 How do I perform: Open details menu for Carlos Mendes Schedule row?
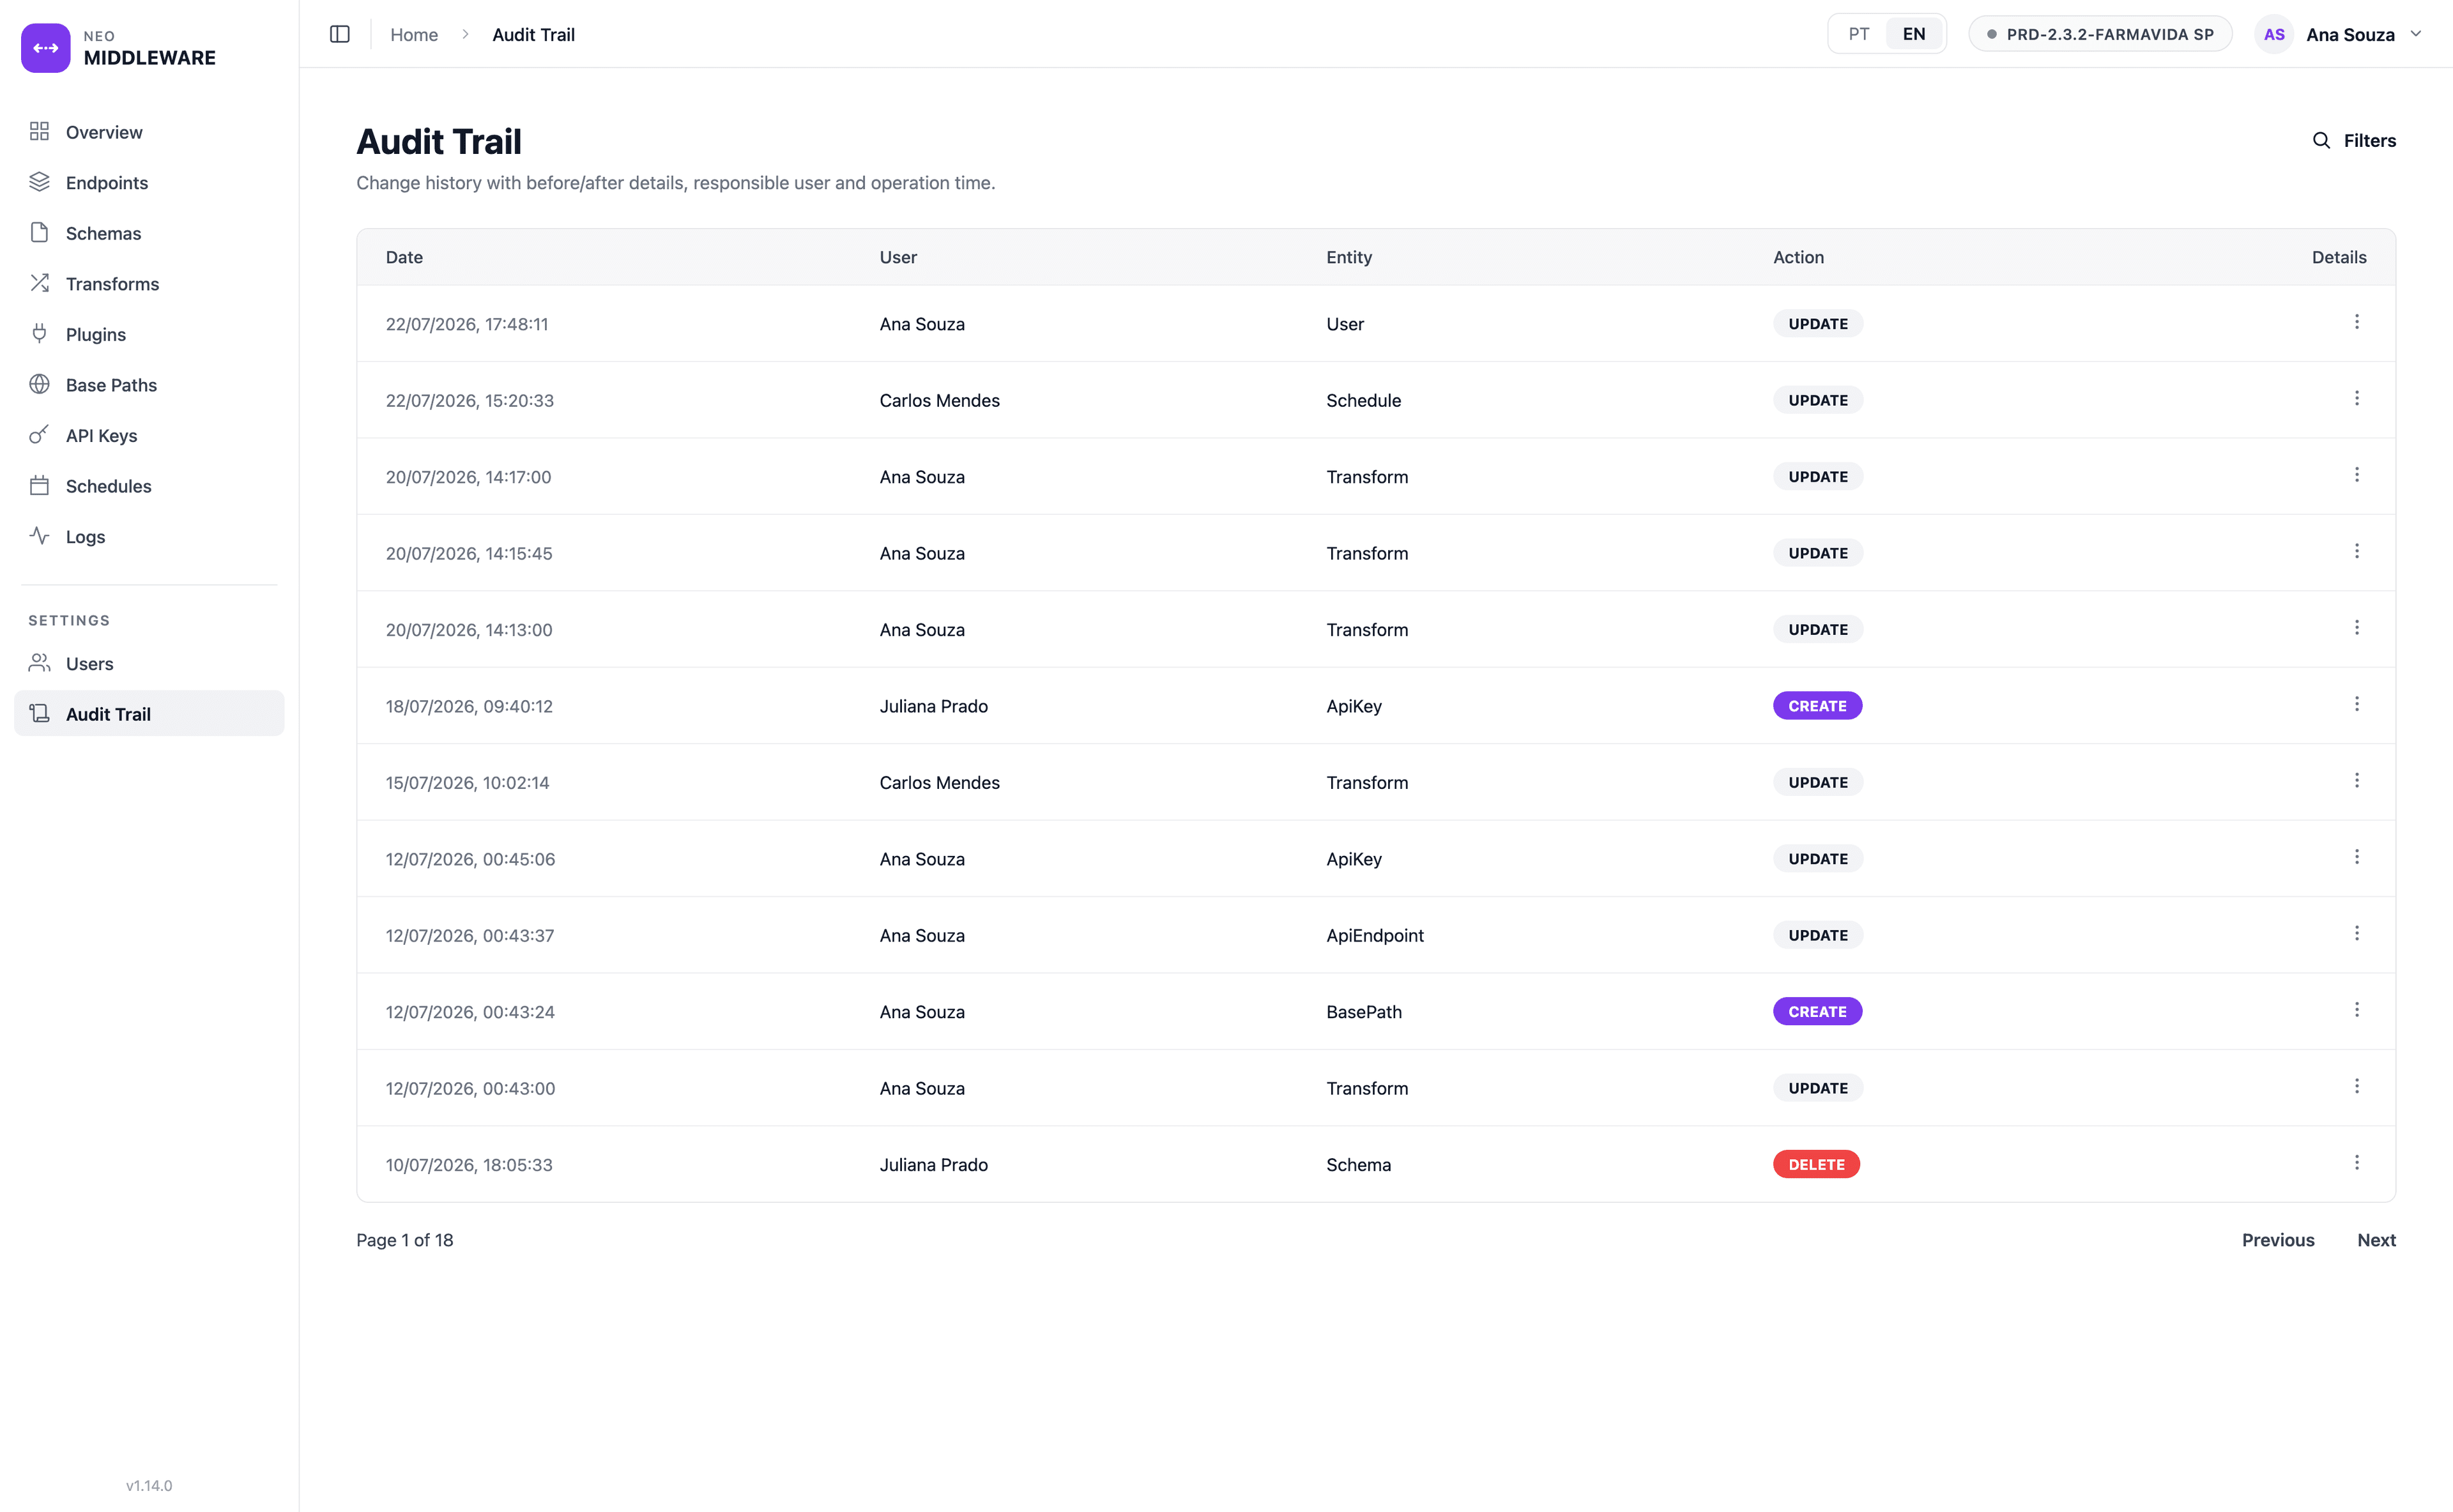[x=2356, y=399]
